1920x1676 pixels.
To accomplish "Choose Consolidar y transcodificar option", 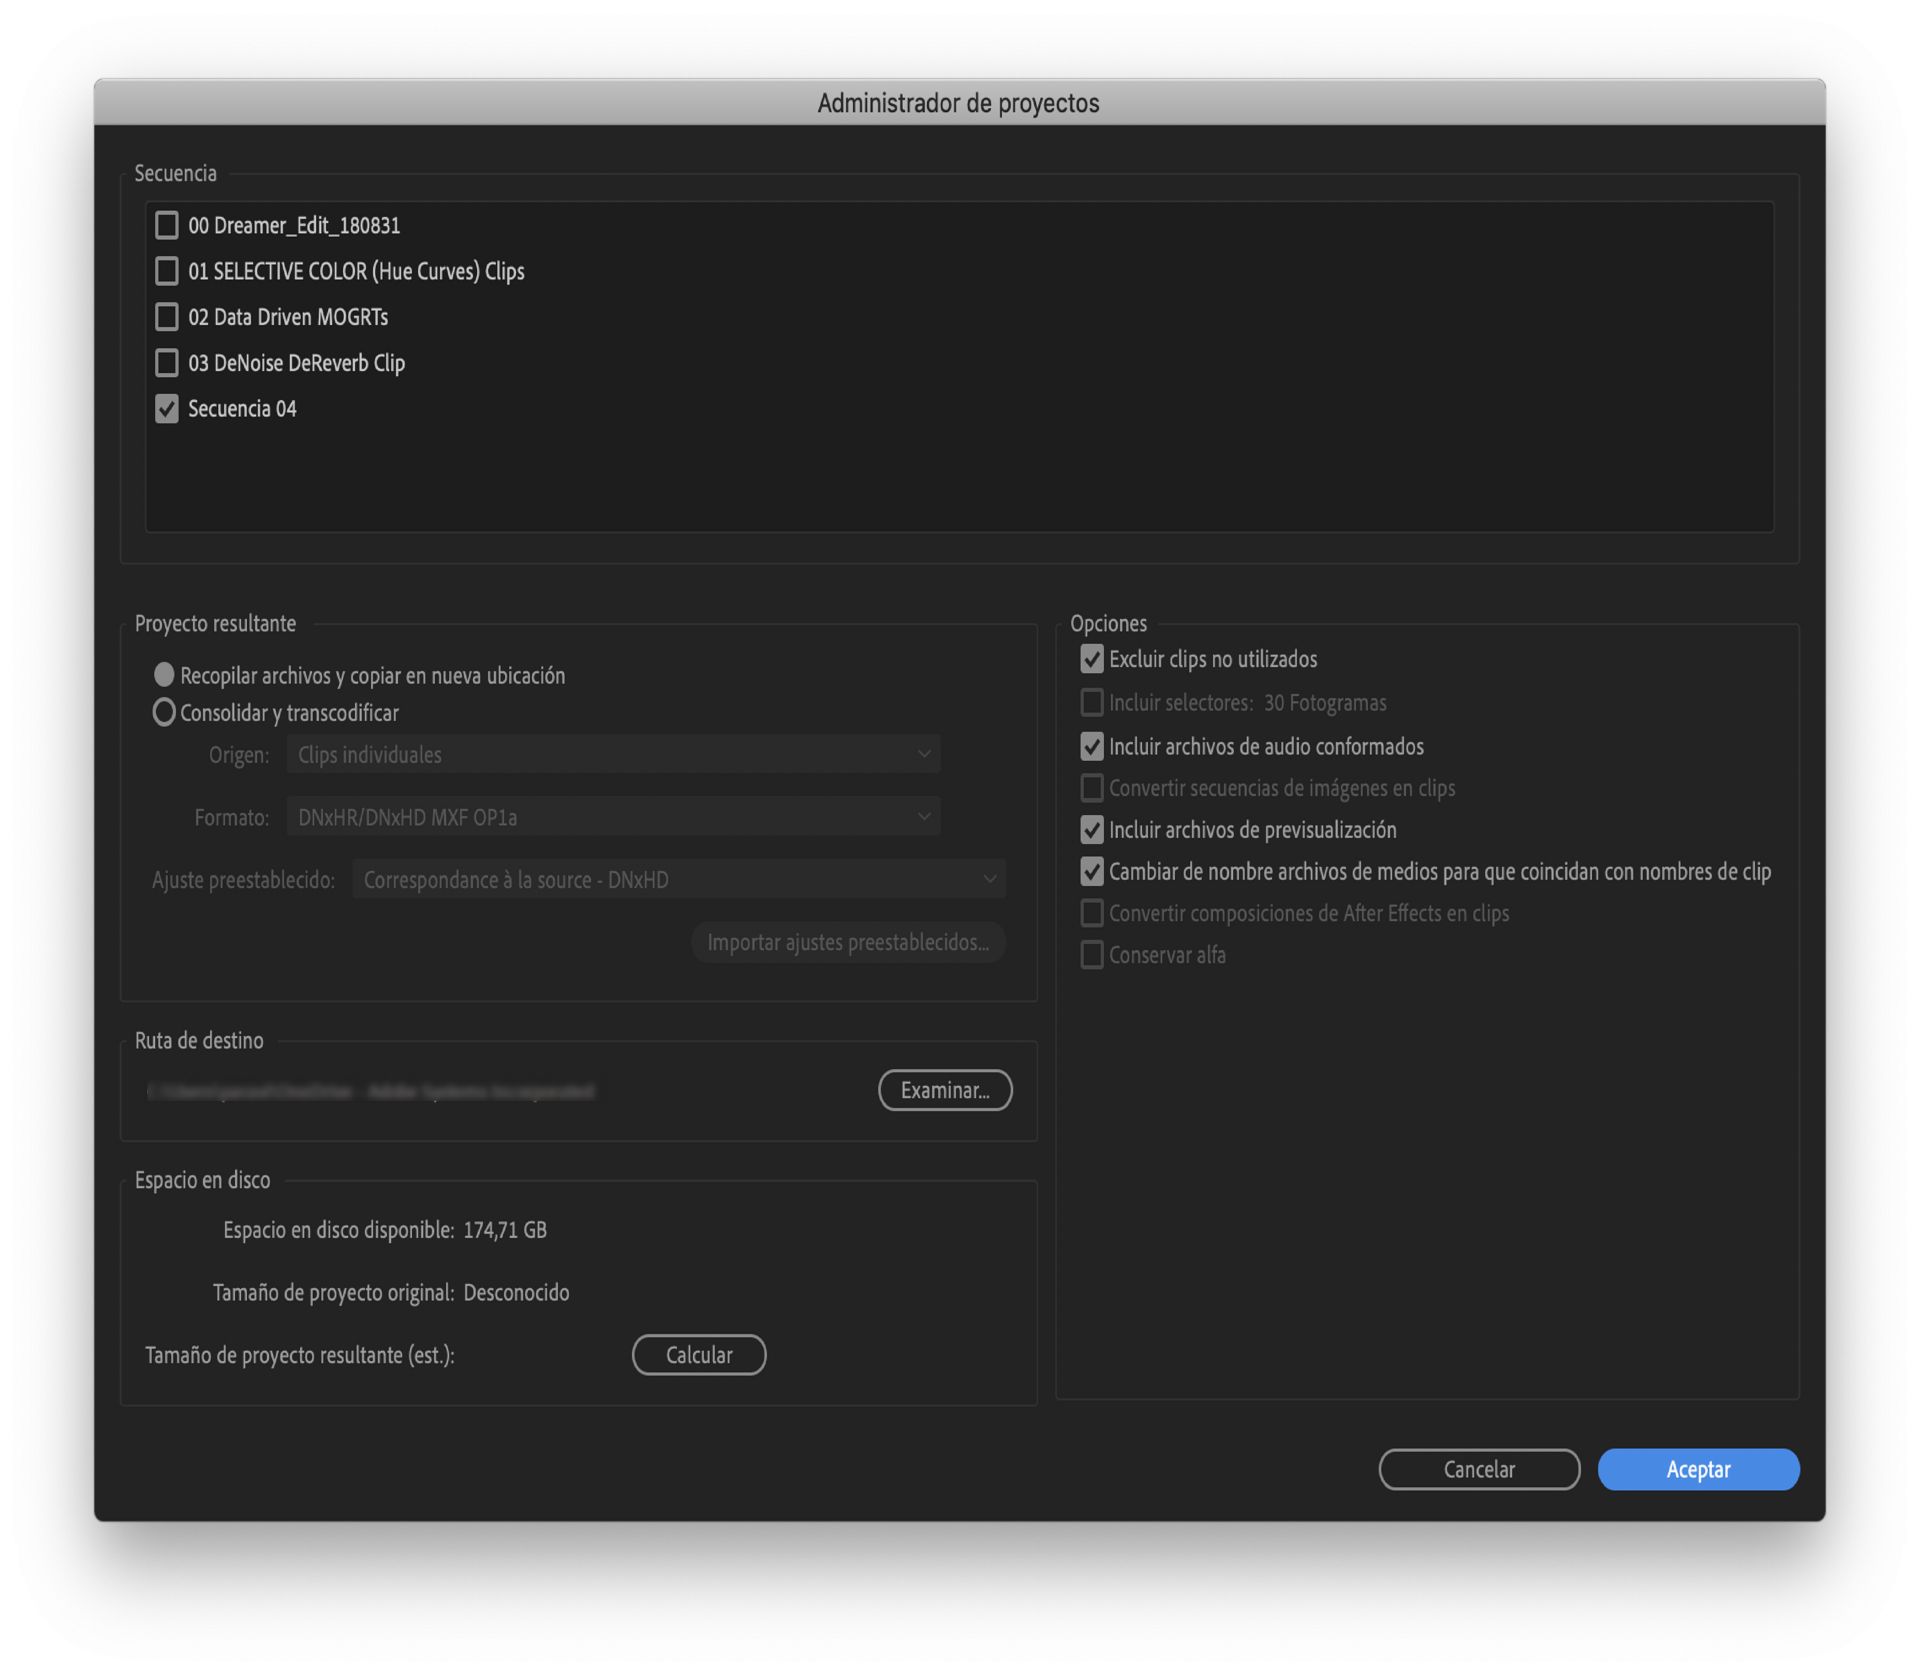I will point(164,712).
